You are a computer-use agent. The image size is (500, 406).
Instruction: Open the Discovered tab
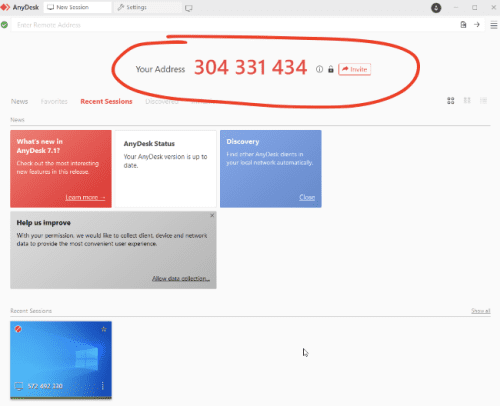pos(162,102)
